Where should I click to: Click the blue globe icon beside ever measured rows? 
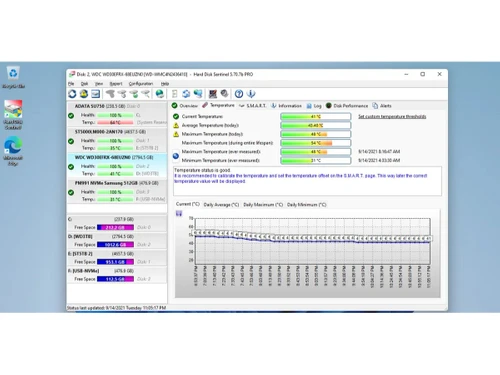[x=176, y=156]
